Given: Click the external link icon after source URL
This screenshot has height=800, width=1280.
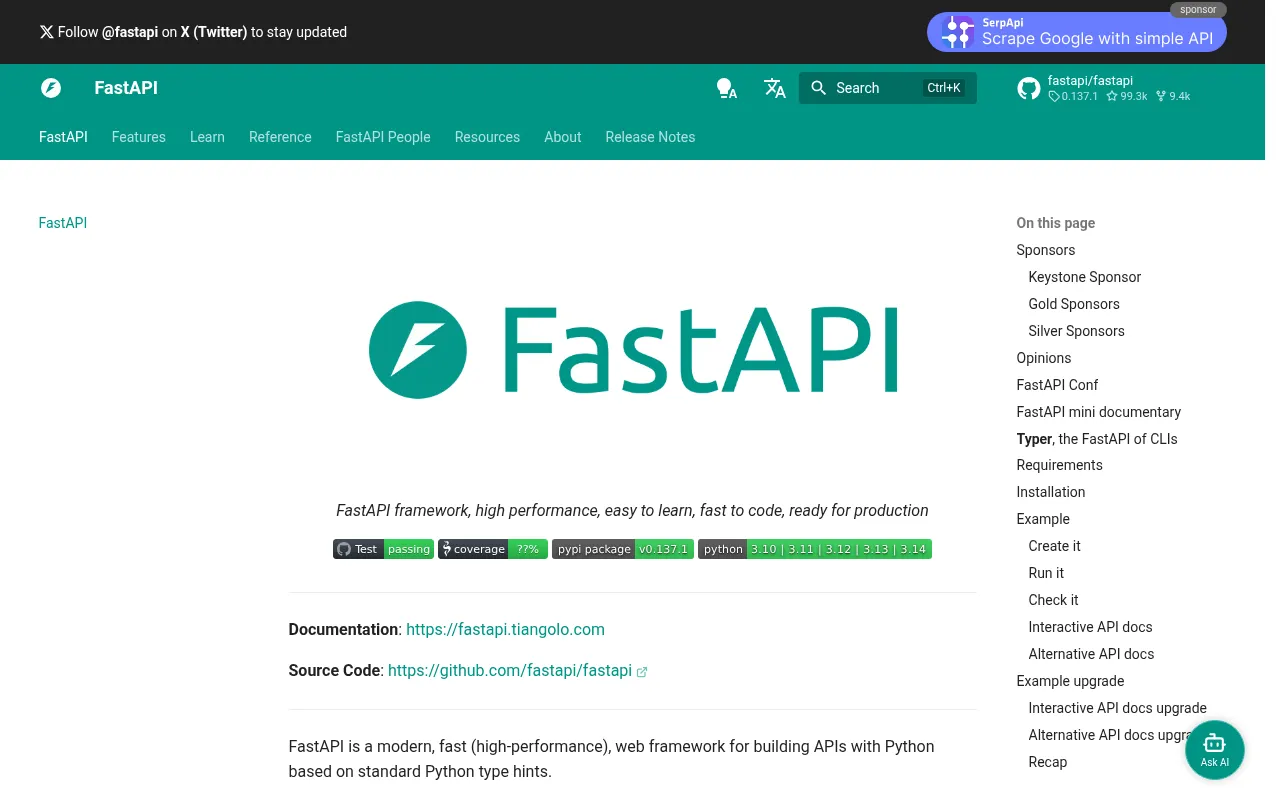Looking at the screenshot, I should coord(642,672).
